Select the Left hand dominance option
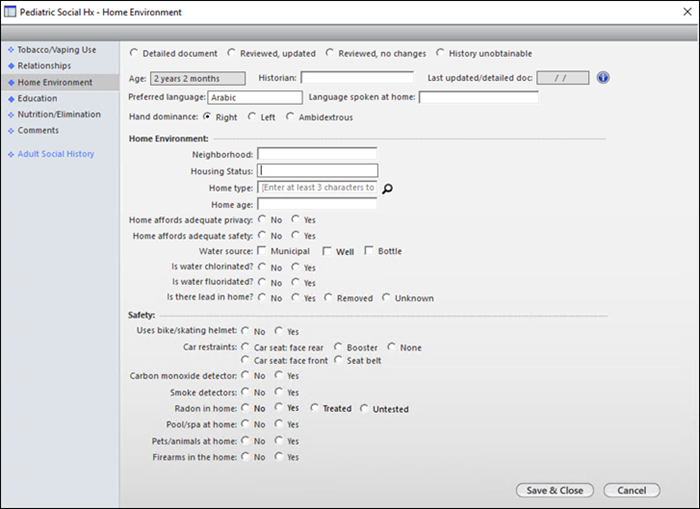This screenshot has width=700, height=509. (x=252, y=117)
